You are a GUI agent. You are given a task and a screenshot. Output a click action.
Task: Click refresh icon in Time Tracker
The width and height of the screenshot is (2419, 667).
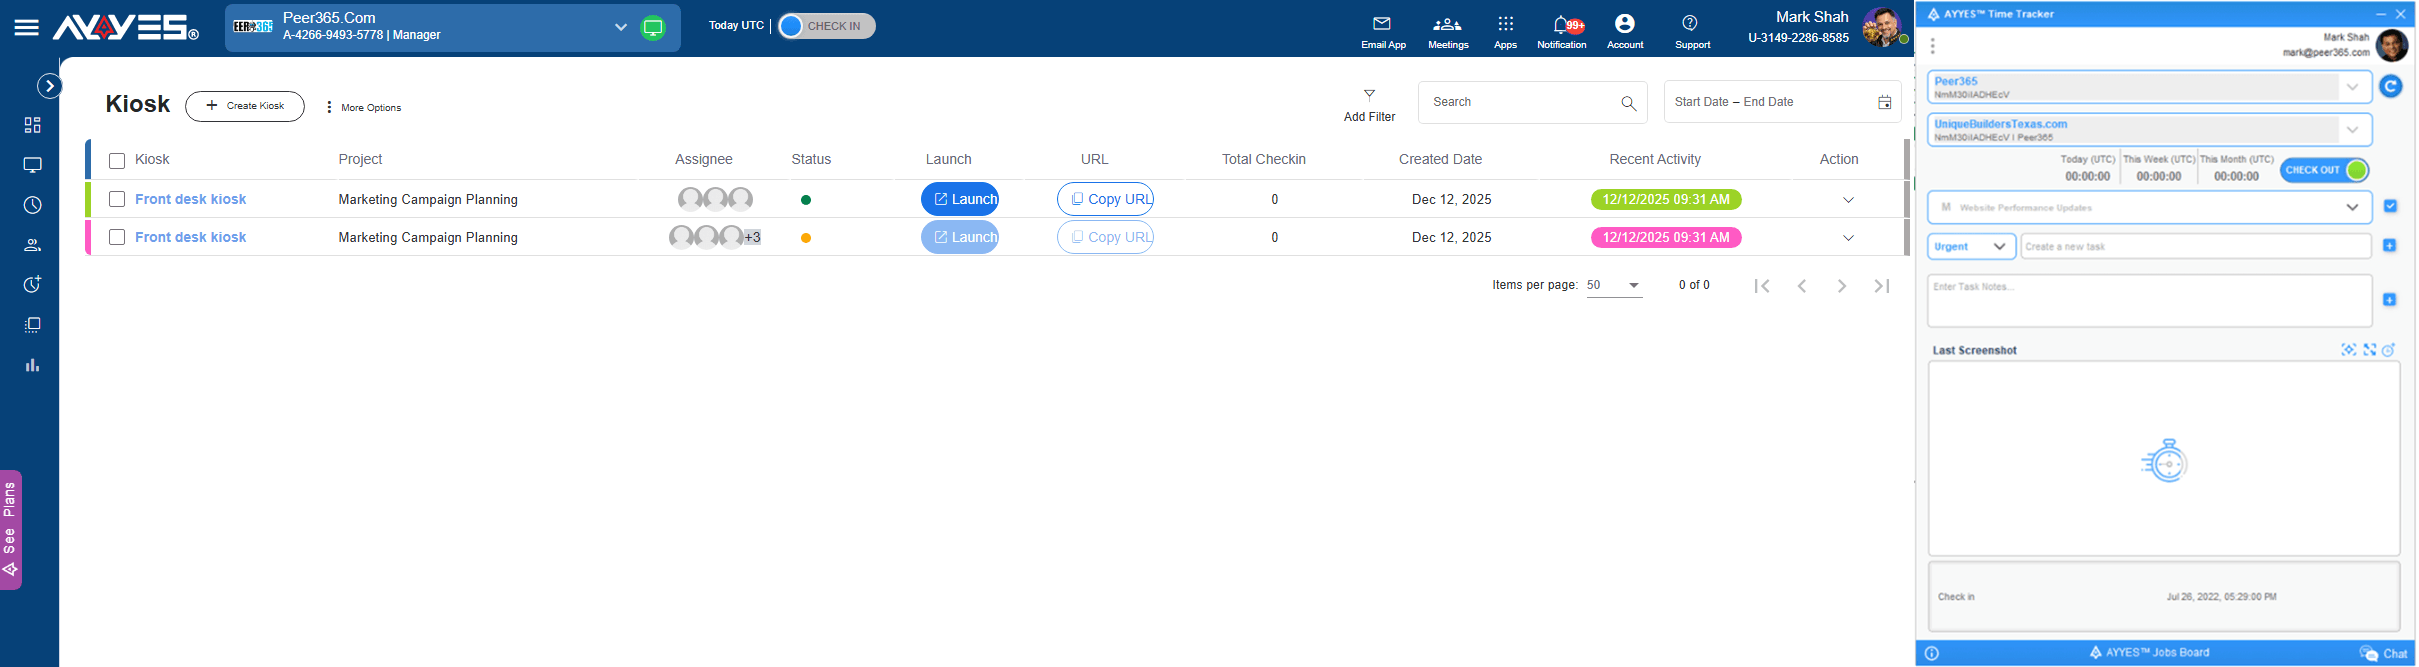(x=2390, y=87)
